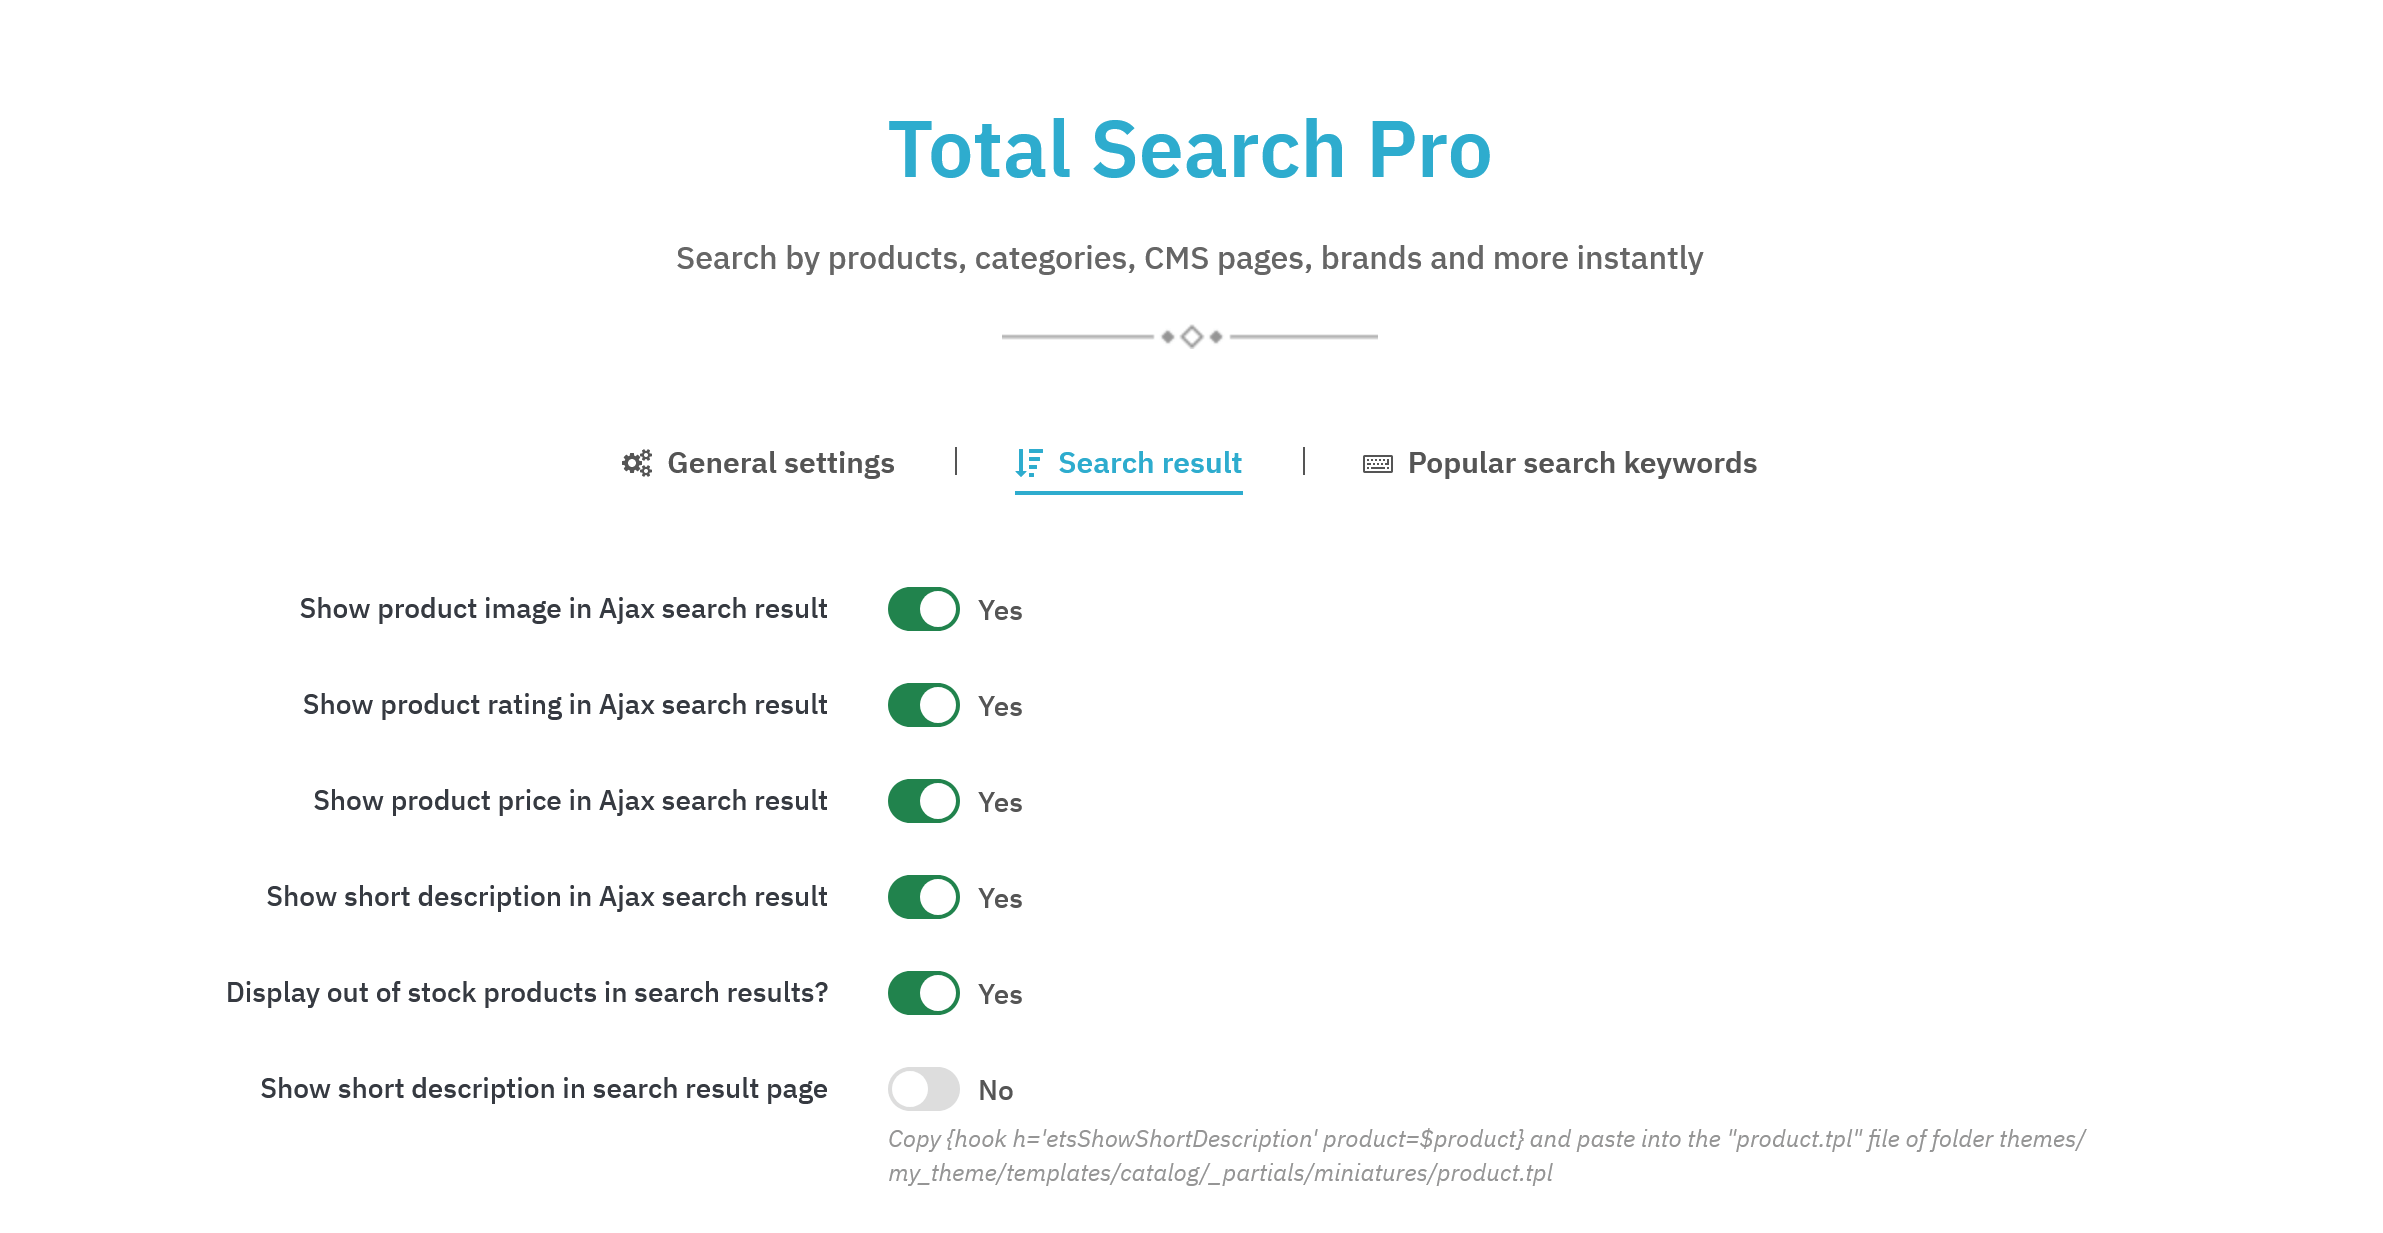Click the 'No' text beside short description toggle

pyautogui.click(x=996, y=1090)
